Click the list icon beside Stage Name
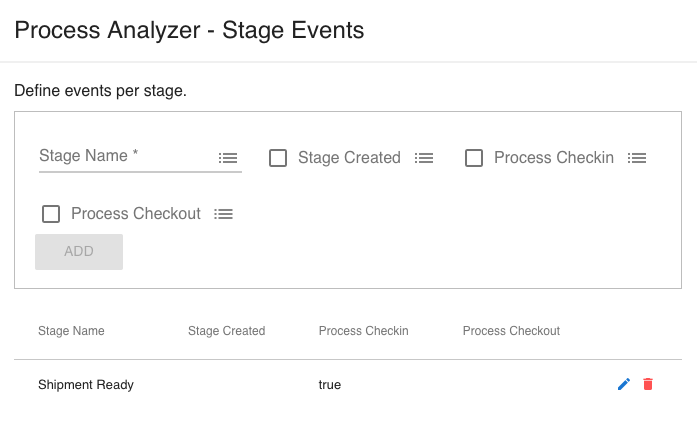 pyautogui.click(x=228, y=158)
